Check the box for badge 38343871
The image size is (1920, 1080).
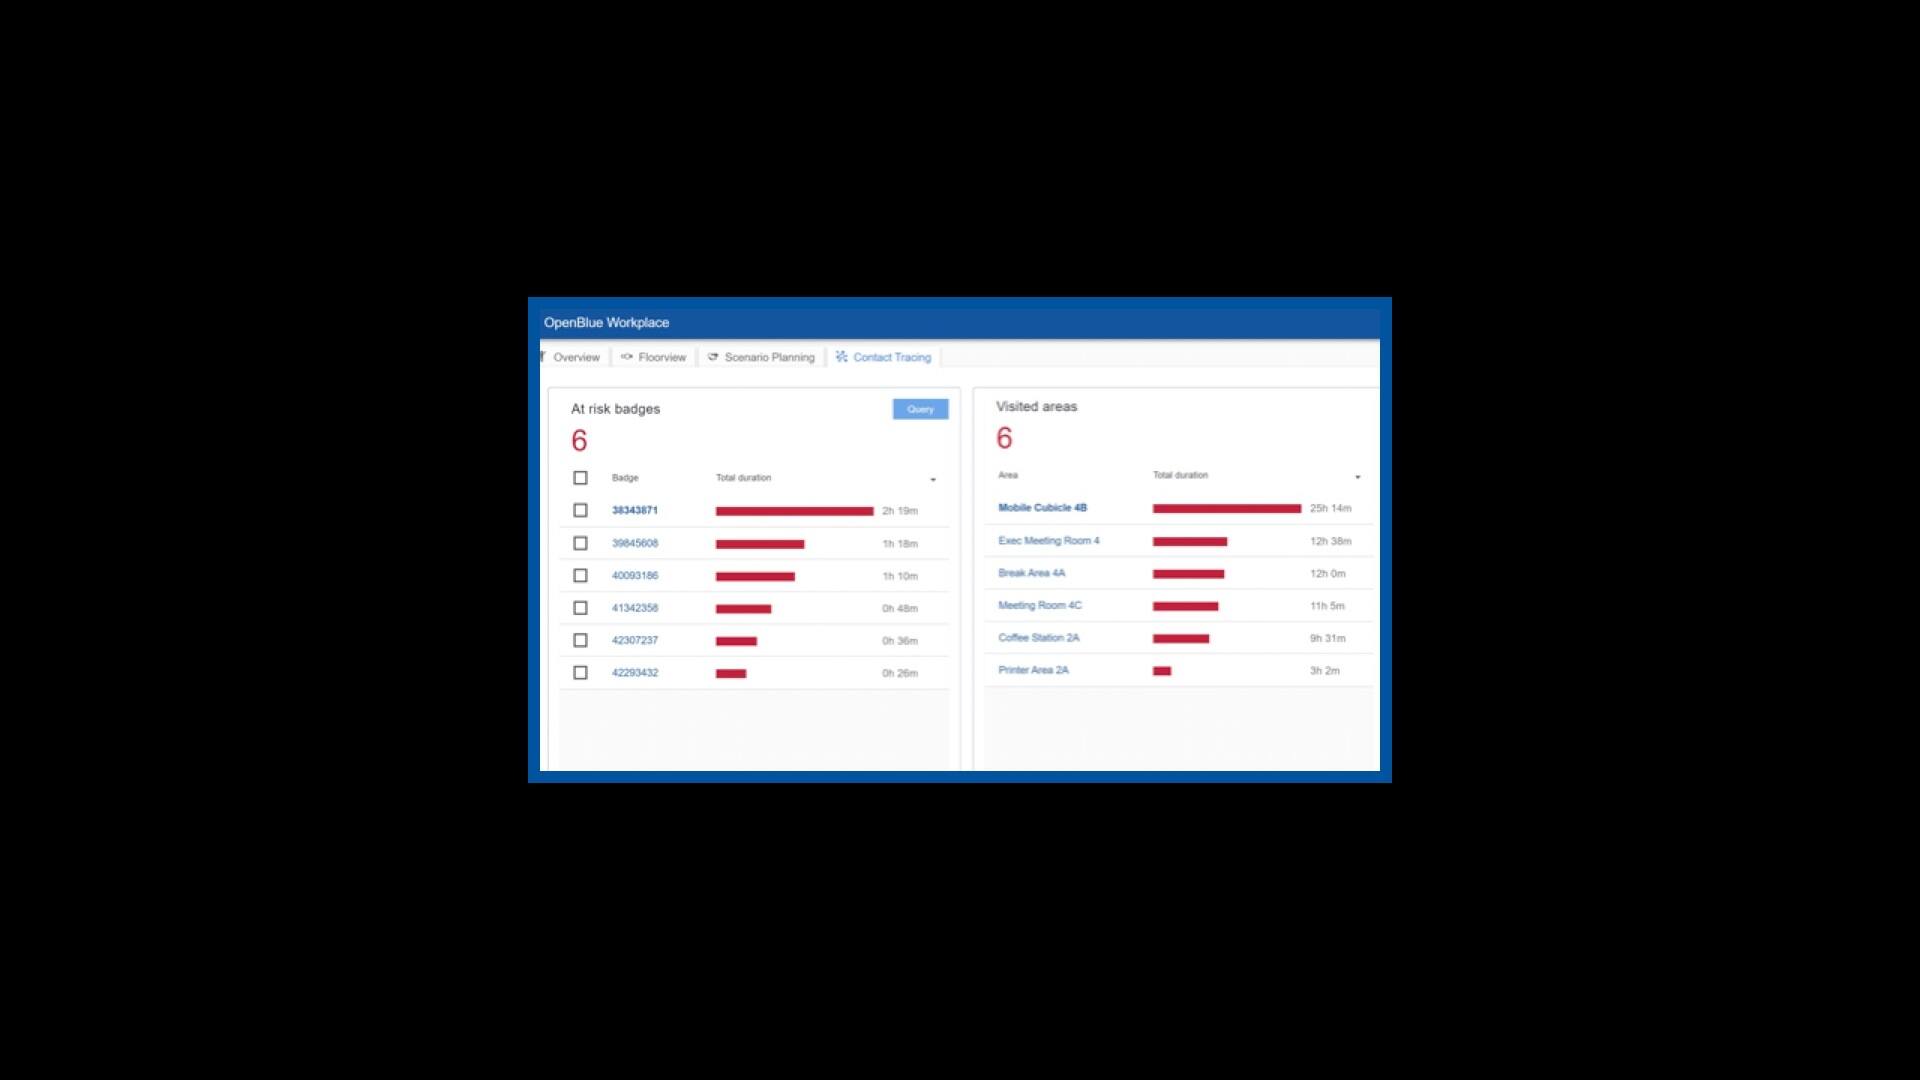click(x=580, y=511)
